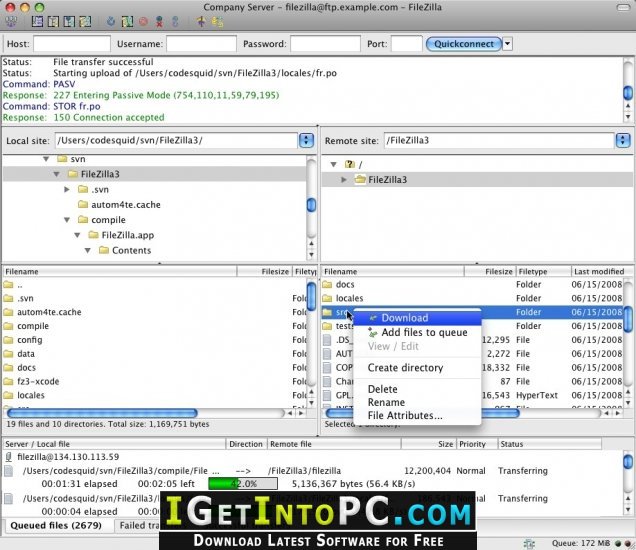Screen dimensions: 636x550
Task: Click the local tree scrollbar thumb
Action: (x=311, y=205)
